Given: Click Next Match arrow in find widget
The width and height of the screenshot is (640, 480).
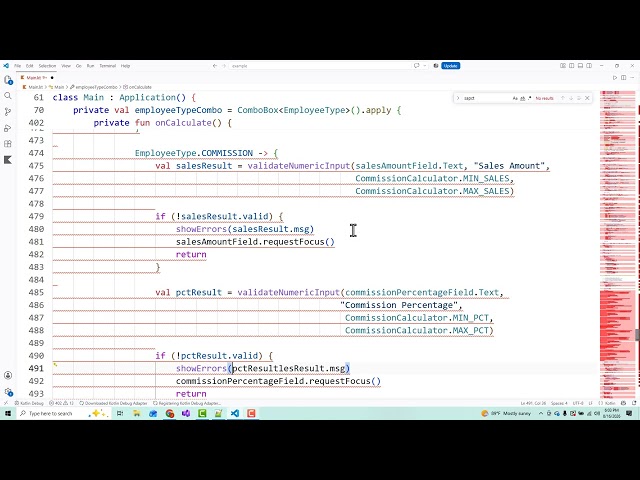Looking at the screenshot, I should (571, 98).
